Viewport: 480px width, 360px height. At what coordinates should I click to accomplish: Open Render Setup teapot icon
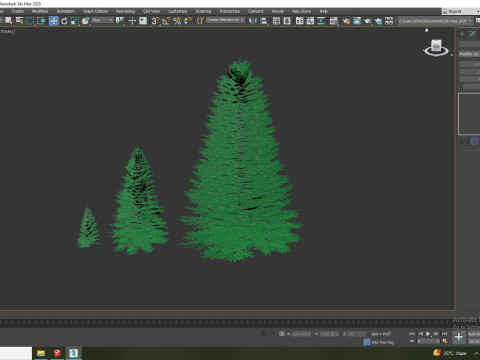pyautogui.click(x=346, y=21)
